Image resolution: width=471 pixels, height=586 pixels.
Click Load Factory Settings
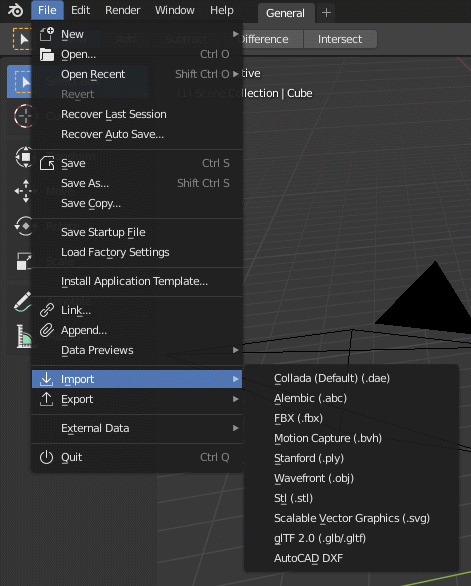[x=137, y=252]
